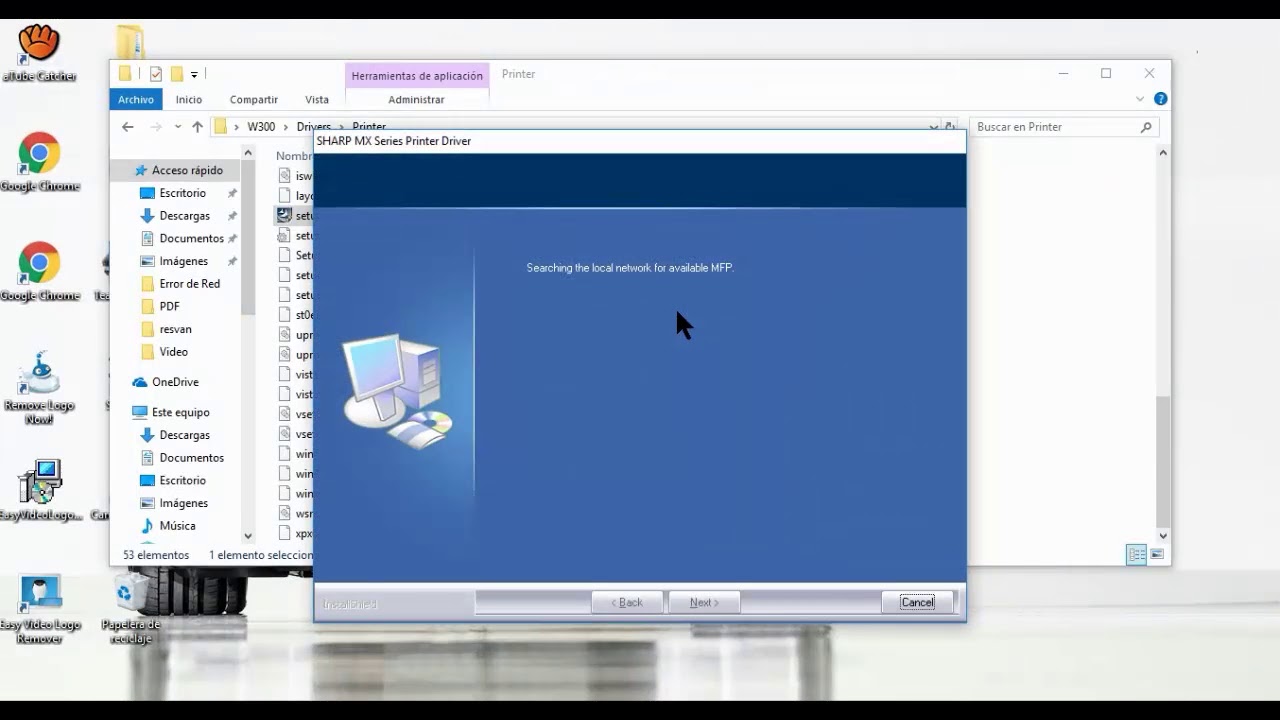Open pinned Imágenes under Acceso rápido

pyautogui.click(x=183, y=261)
